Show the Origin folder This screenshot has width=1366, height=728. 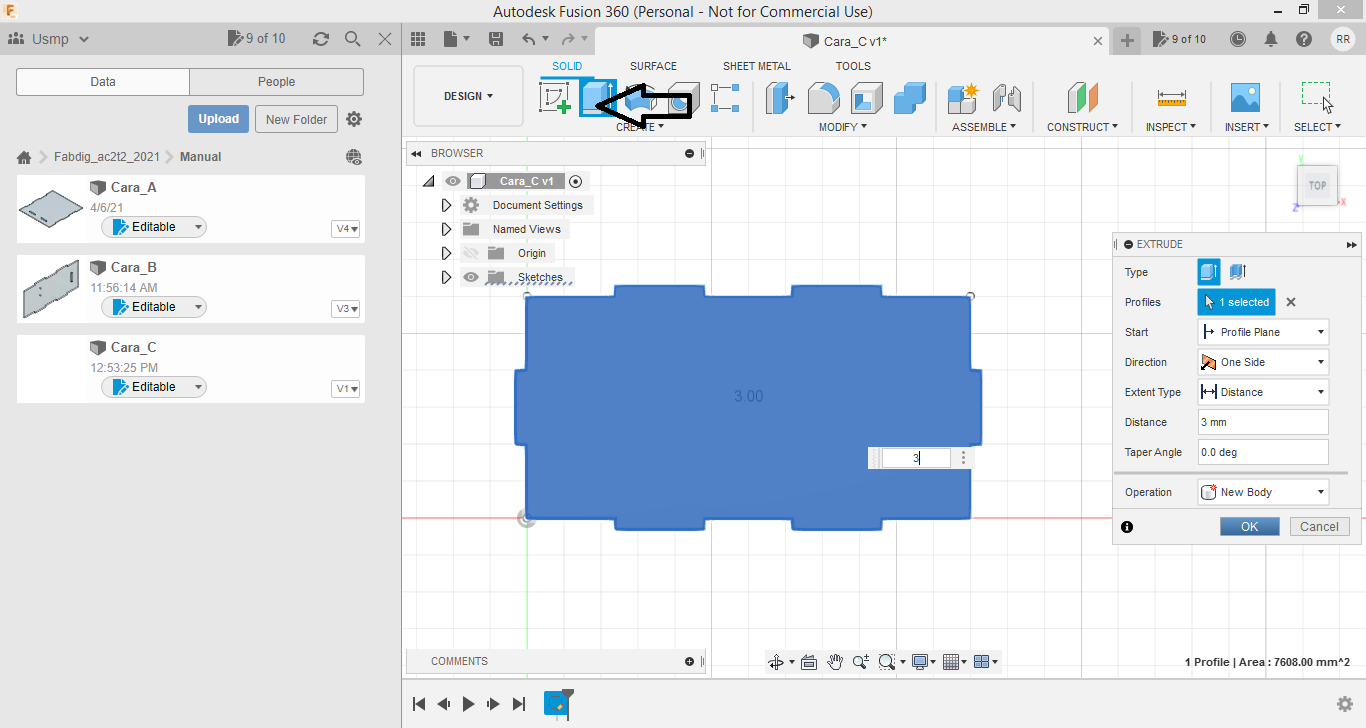(x=471, y=253)
